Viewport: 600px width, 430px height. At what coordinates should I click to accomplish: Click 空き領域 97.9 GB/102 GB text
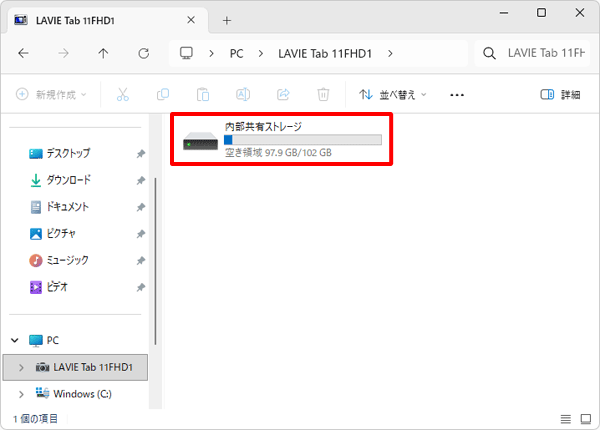point(278,153)
